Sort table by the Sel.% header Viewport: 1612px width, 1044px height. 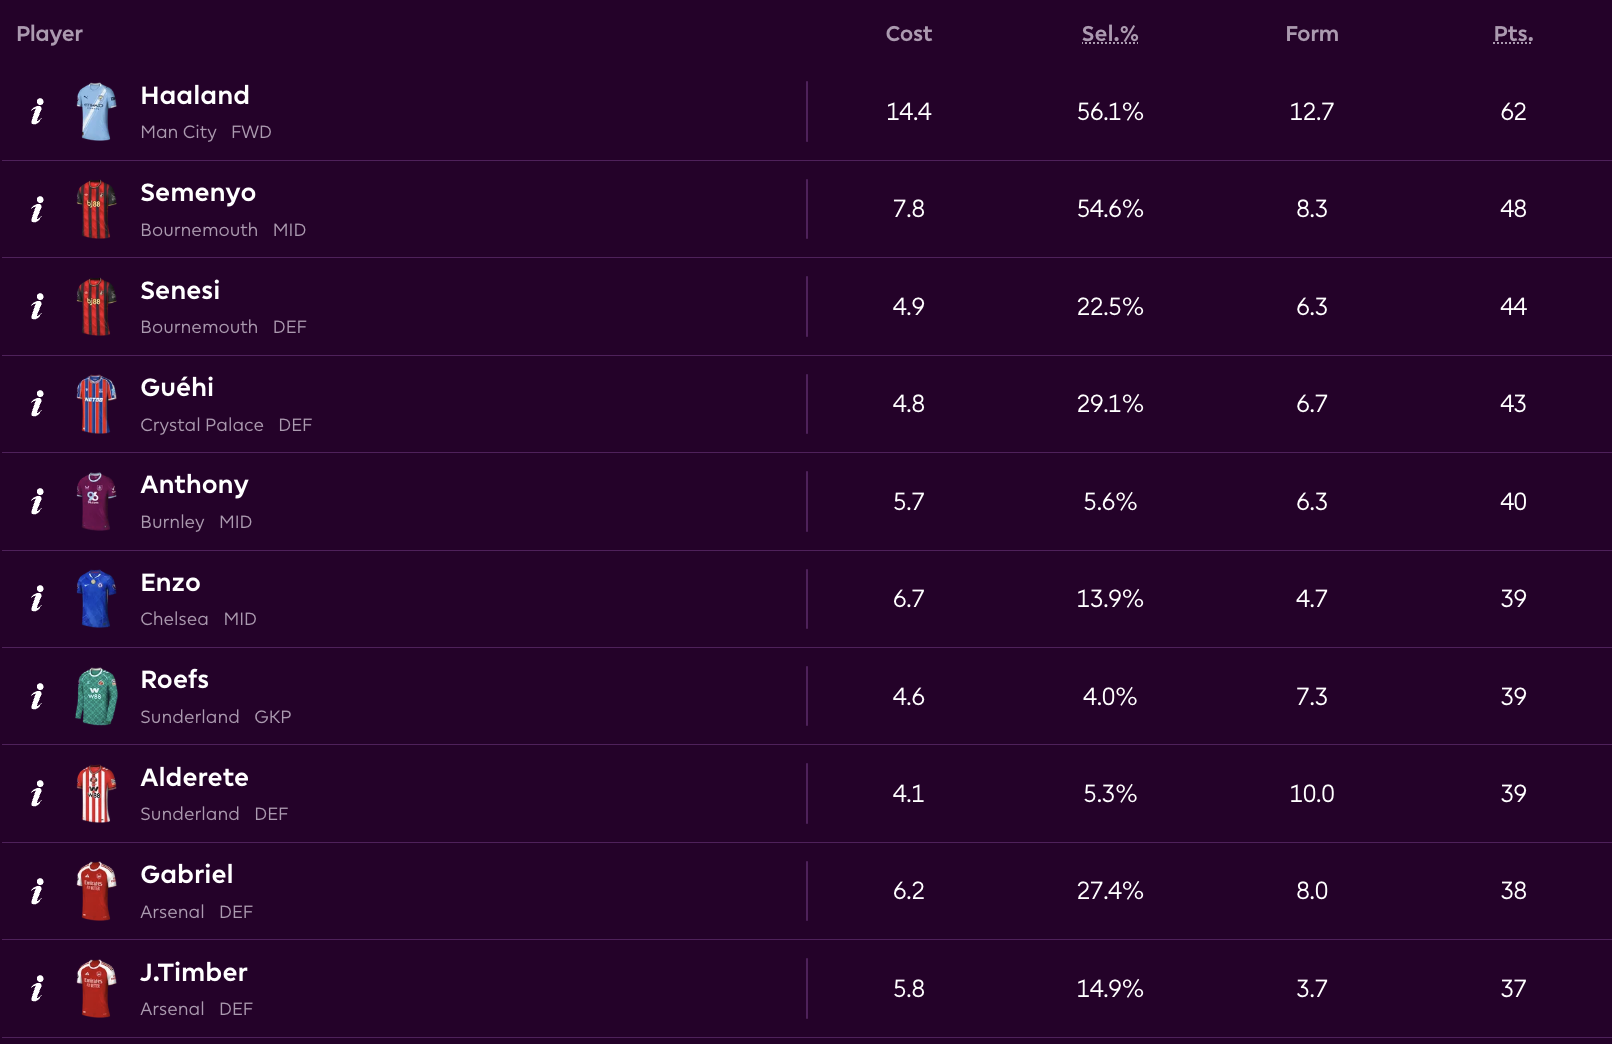coord(1110,34)
